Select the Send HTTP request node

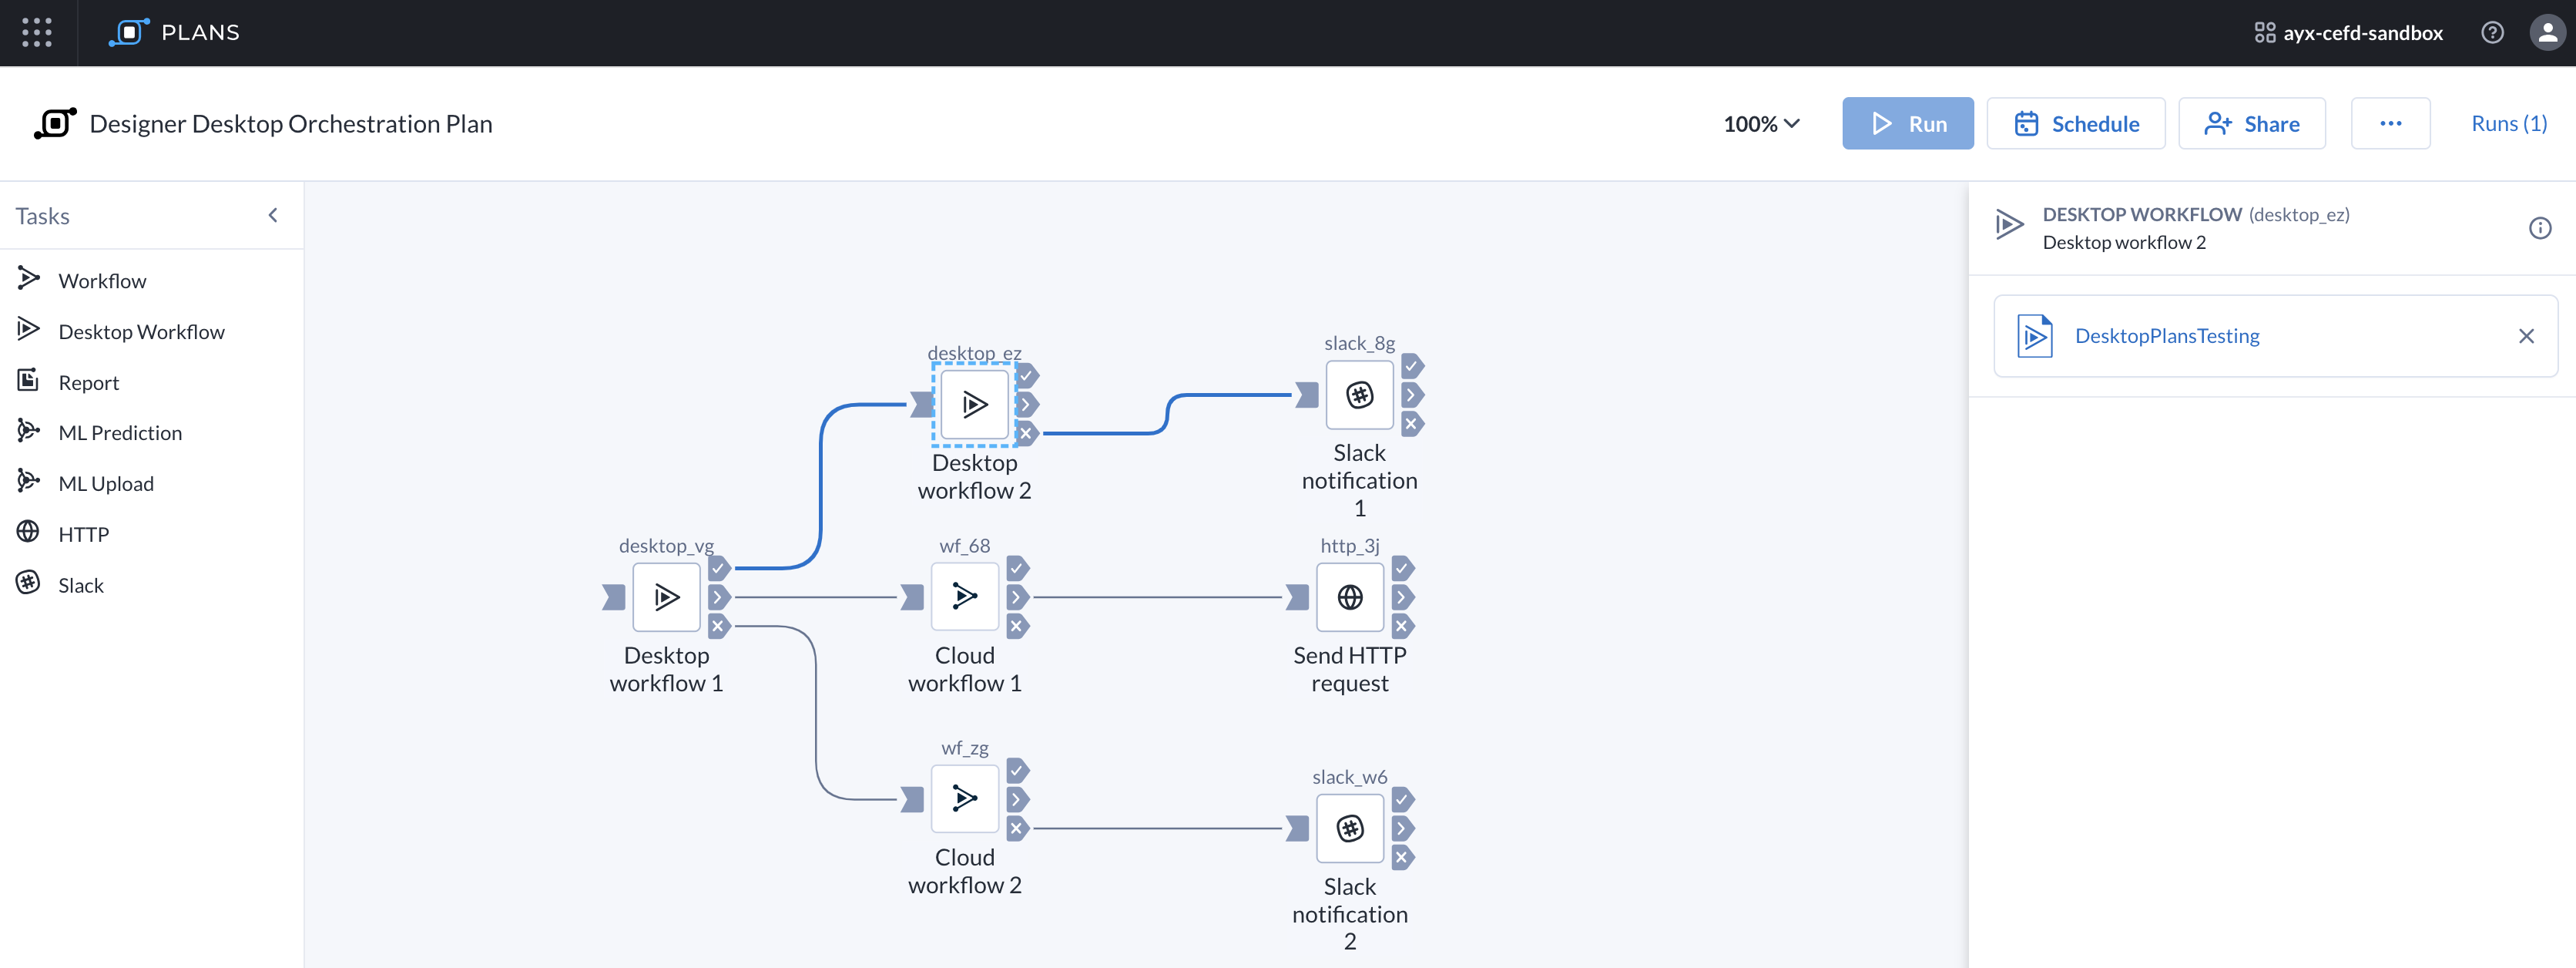tap(1350, 597)
